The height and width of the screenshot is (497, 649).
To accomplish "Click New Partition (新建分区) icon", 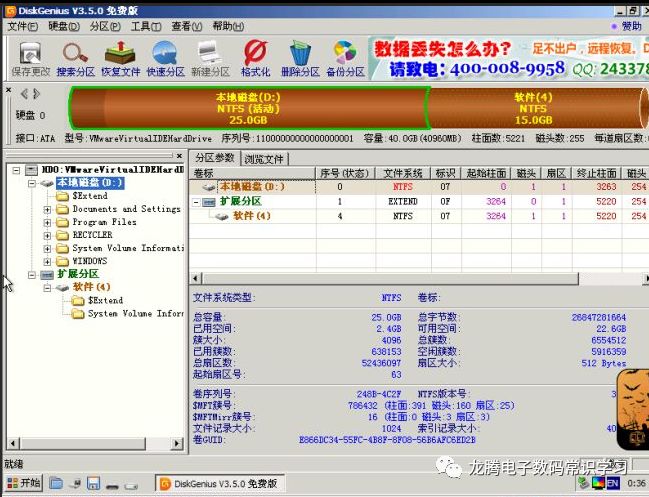I will 210,58.
